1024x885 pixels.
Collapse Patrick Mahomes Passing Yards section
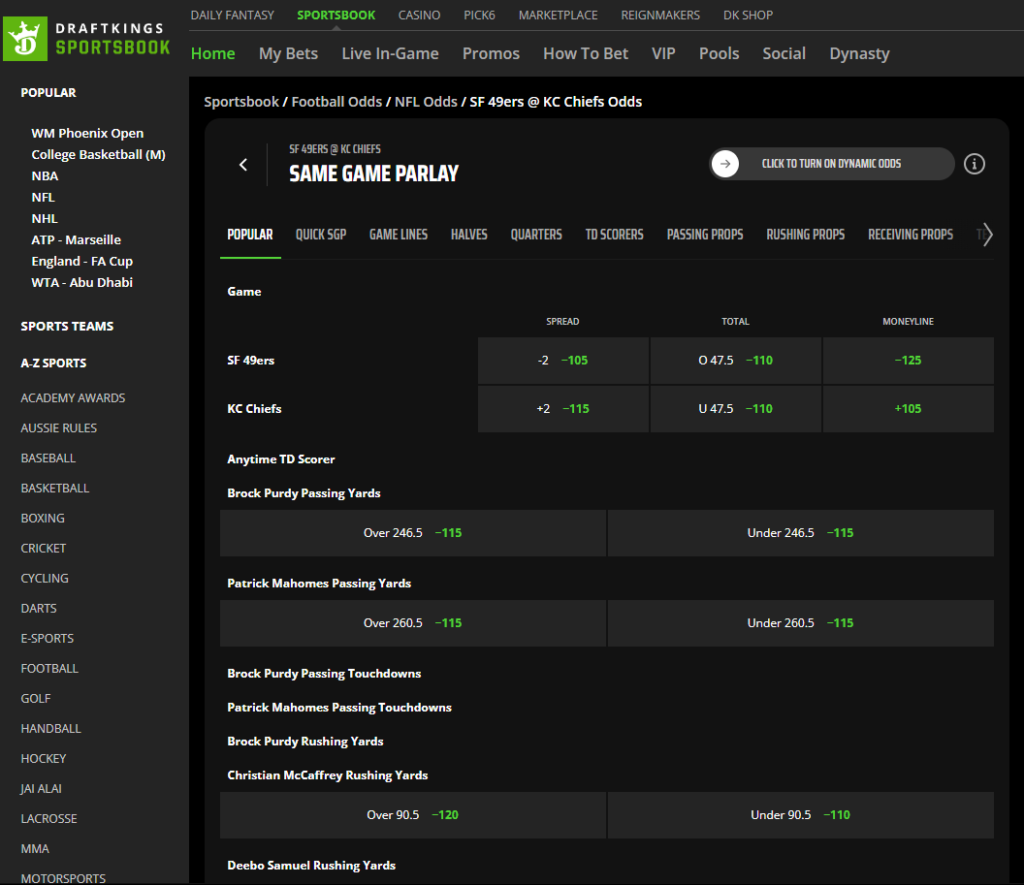point(319,583)
